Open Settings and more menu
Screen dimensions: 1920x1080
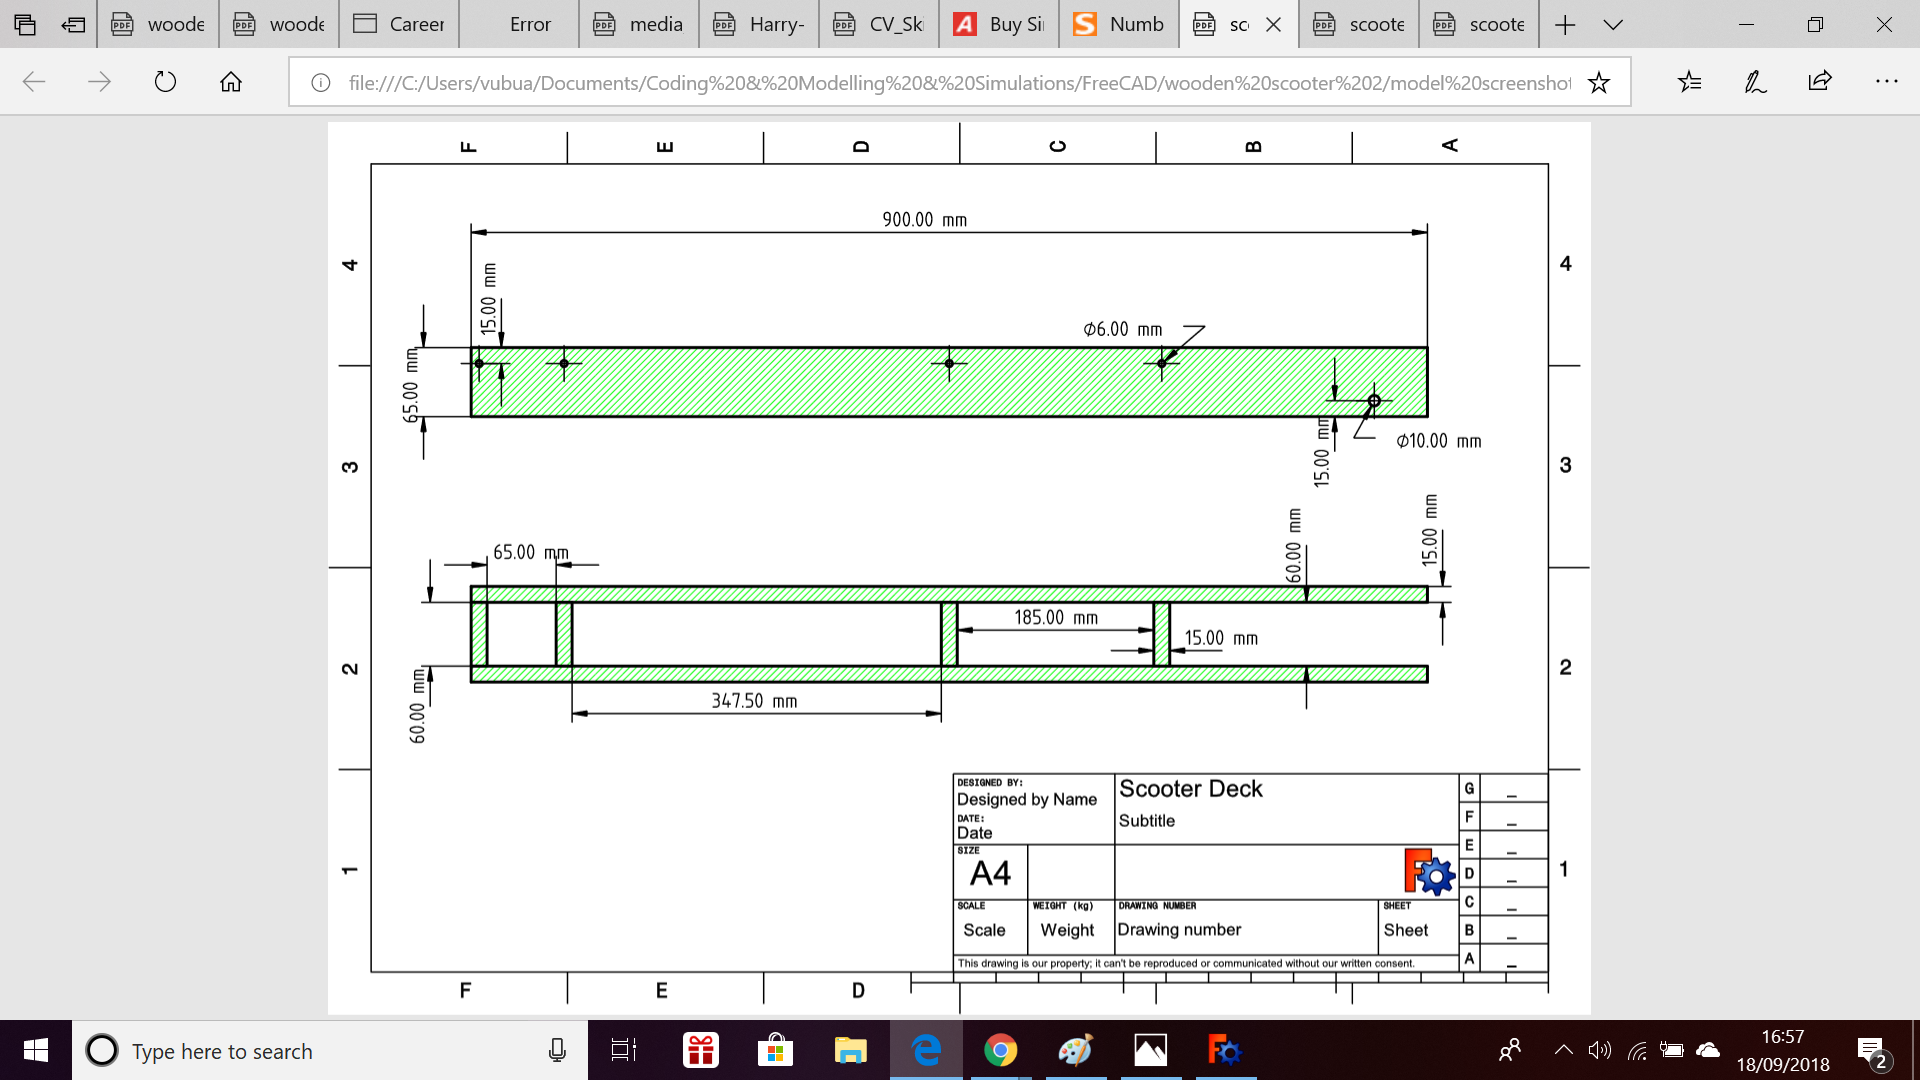1886,82
